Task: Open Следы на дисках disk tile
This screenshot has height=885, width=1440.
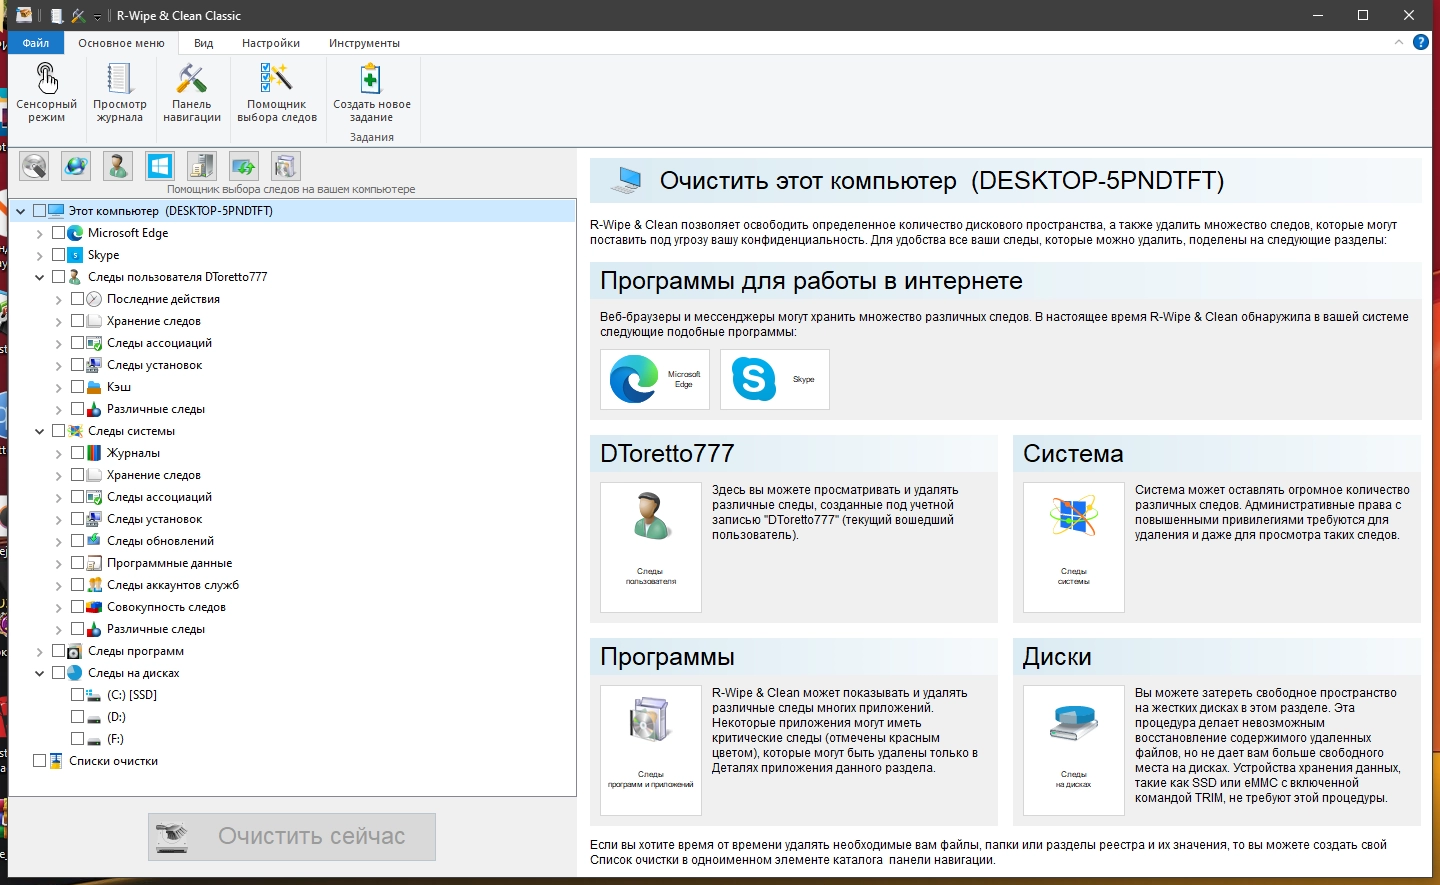Action: (1074, 750)
